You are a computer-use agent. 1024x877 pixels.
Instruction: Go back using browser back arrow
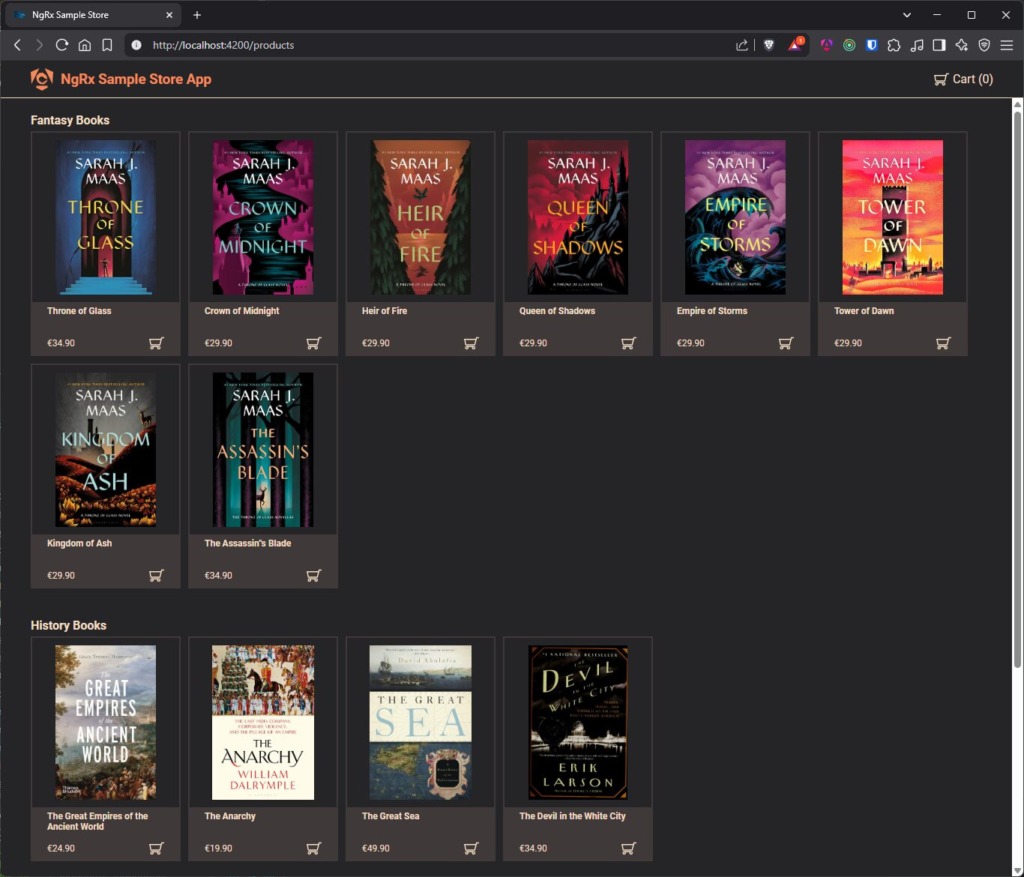18,45
